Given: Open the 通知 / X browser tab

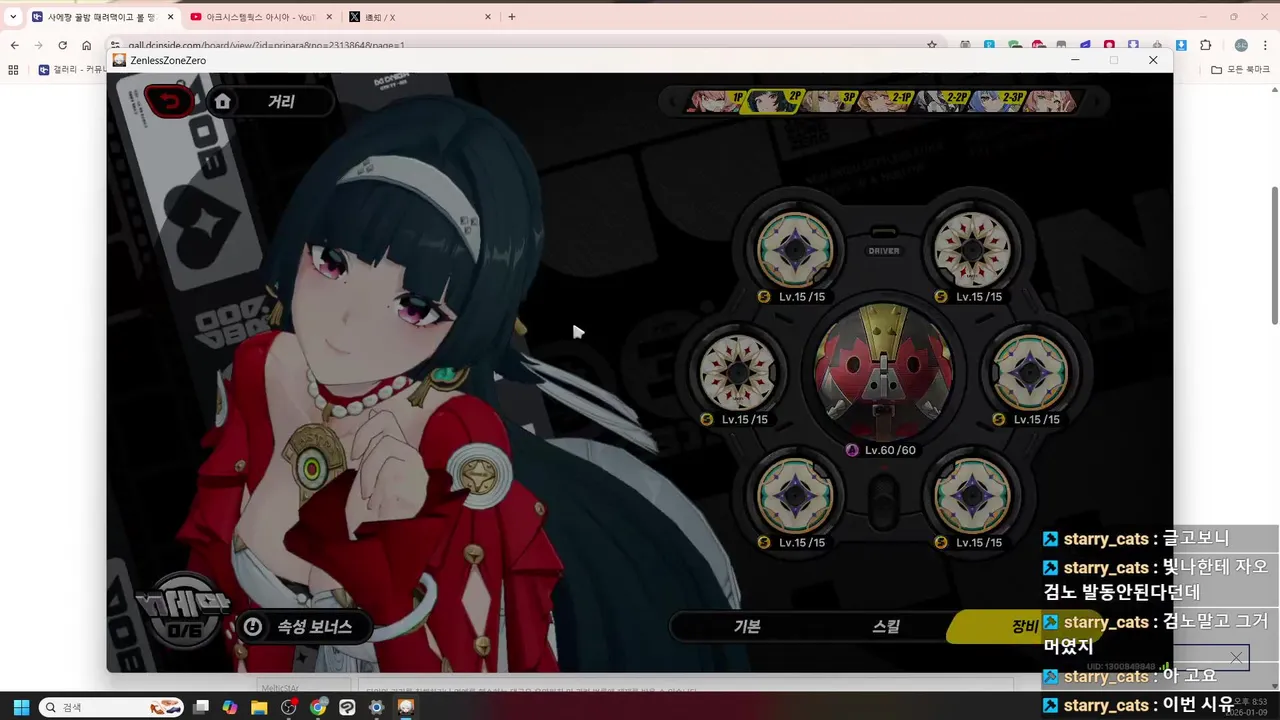Looking at the screenshot, I should point(419,17).
